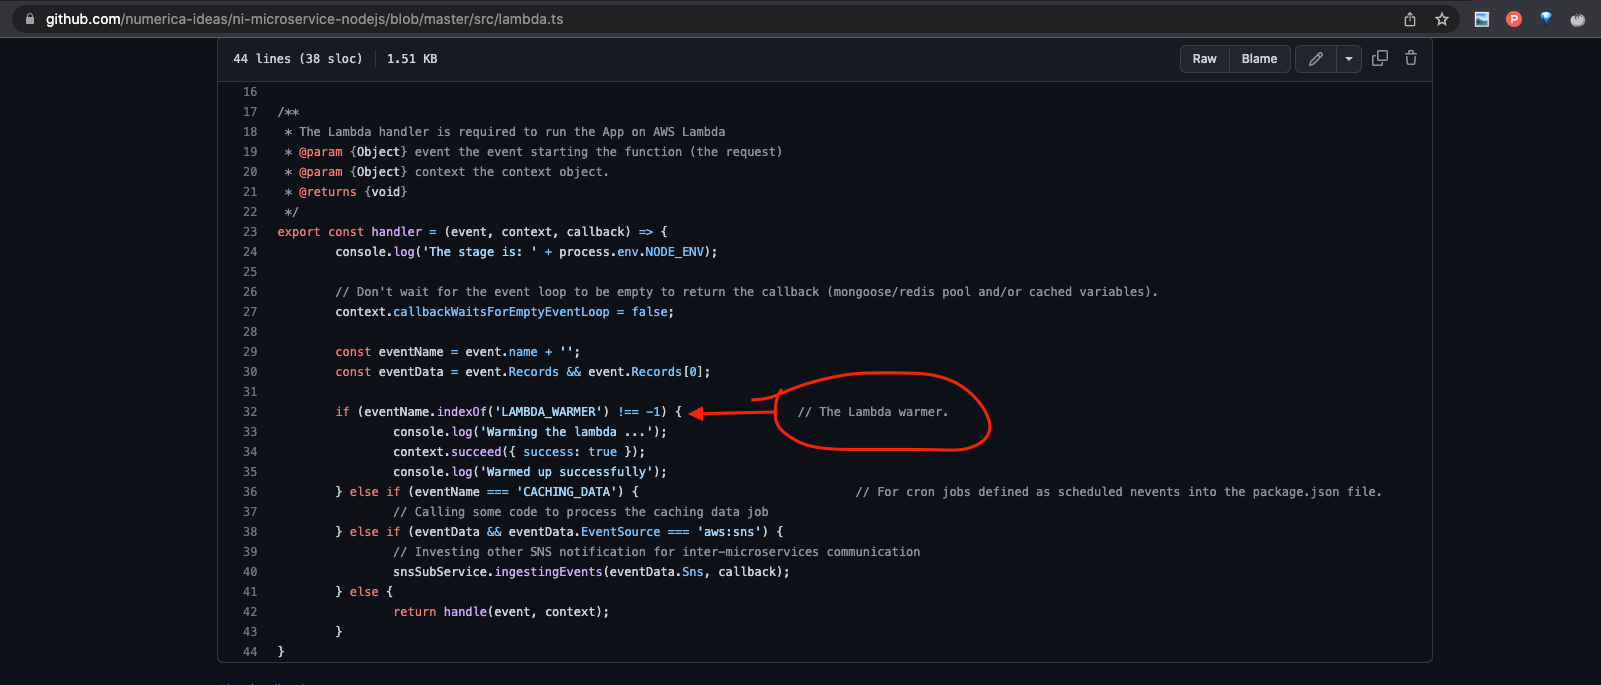This screenshot has height=685, width=1601.
Task: Open the blue window-shaped browser extension icon
Action: click(1482, 19)
